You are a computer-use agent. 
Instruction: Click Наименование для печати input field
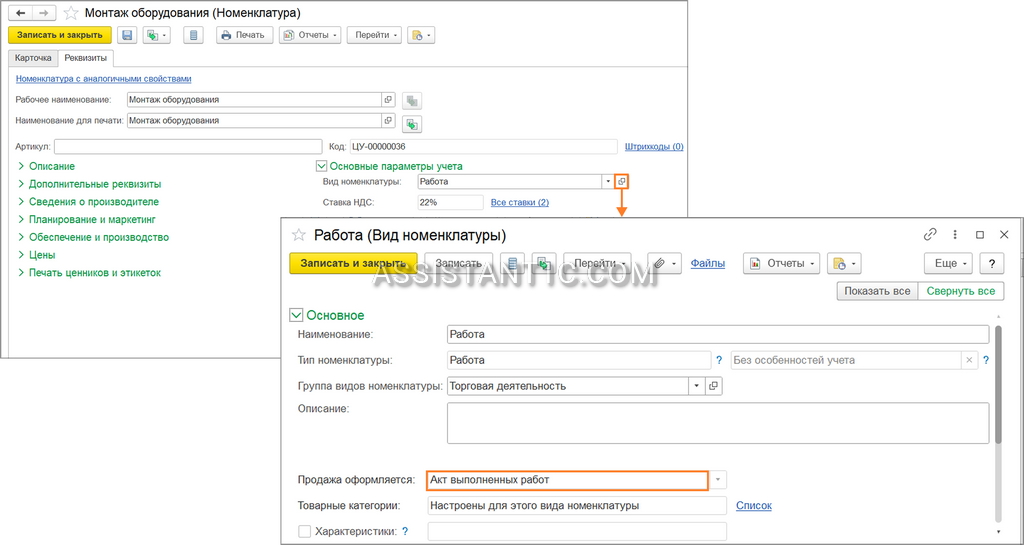click(254, 121)
